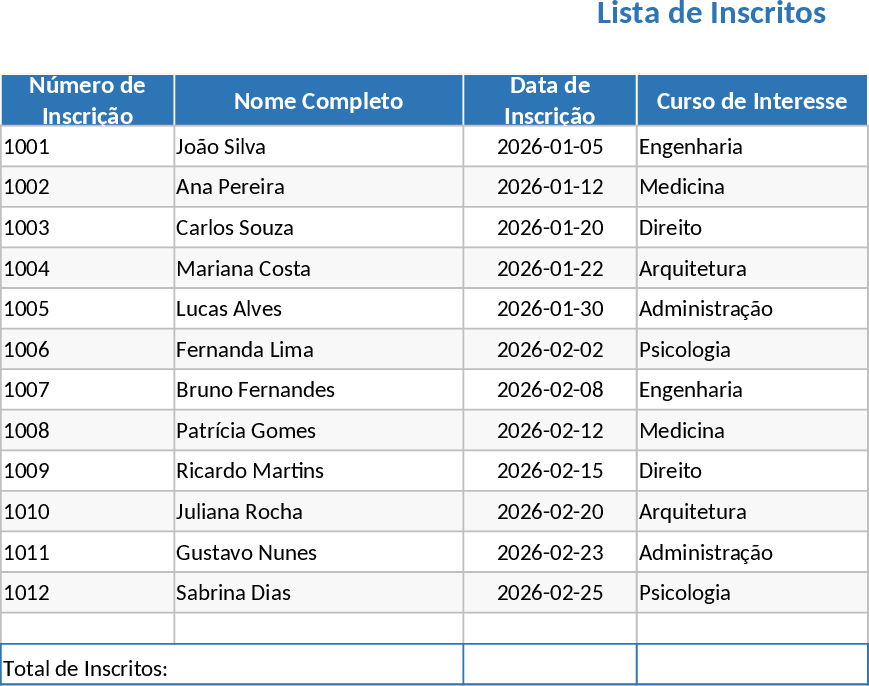Click the Ricardo Martins name cell
Image resolution: width=869 pixels, height=686 pixels.
point(318,471)
